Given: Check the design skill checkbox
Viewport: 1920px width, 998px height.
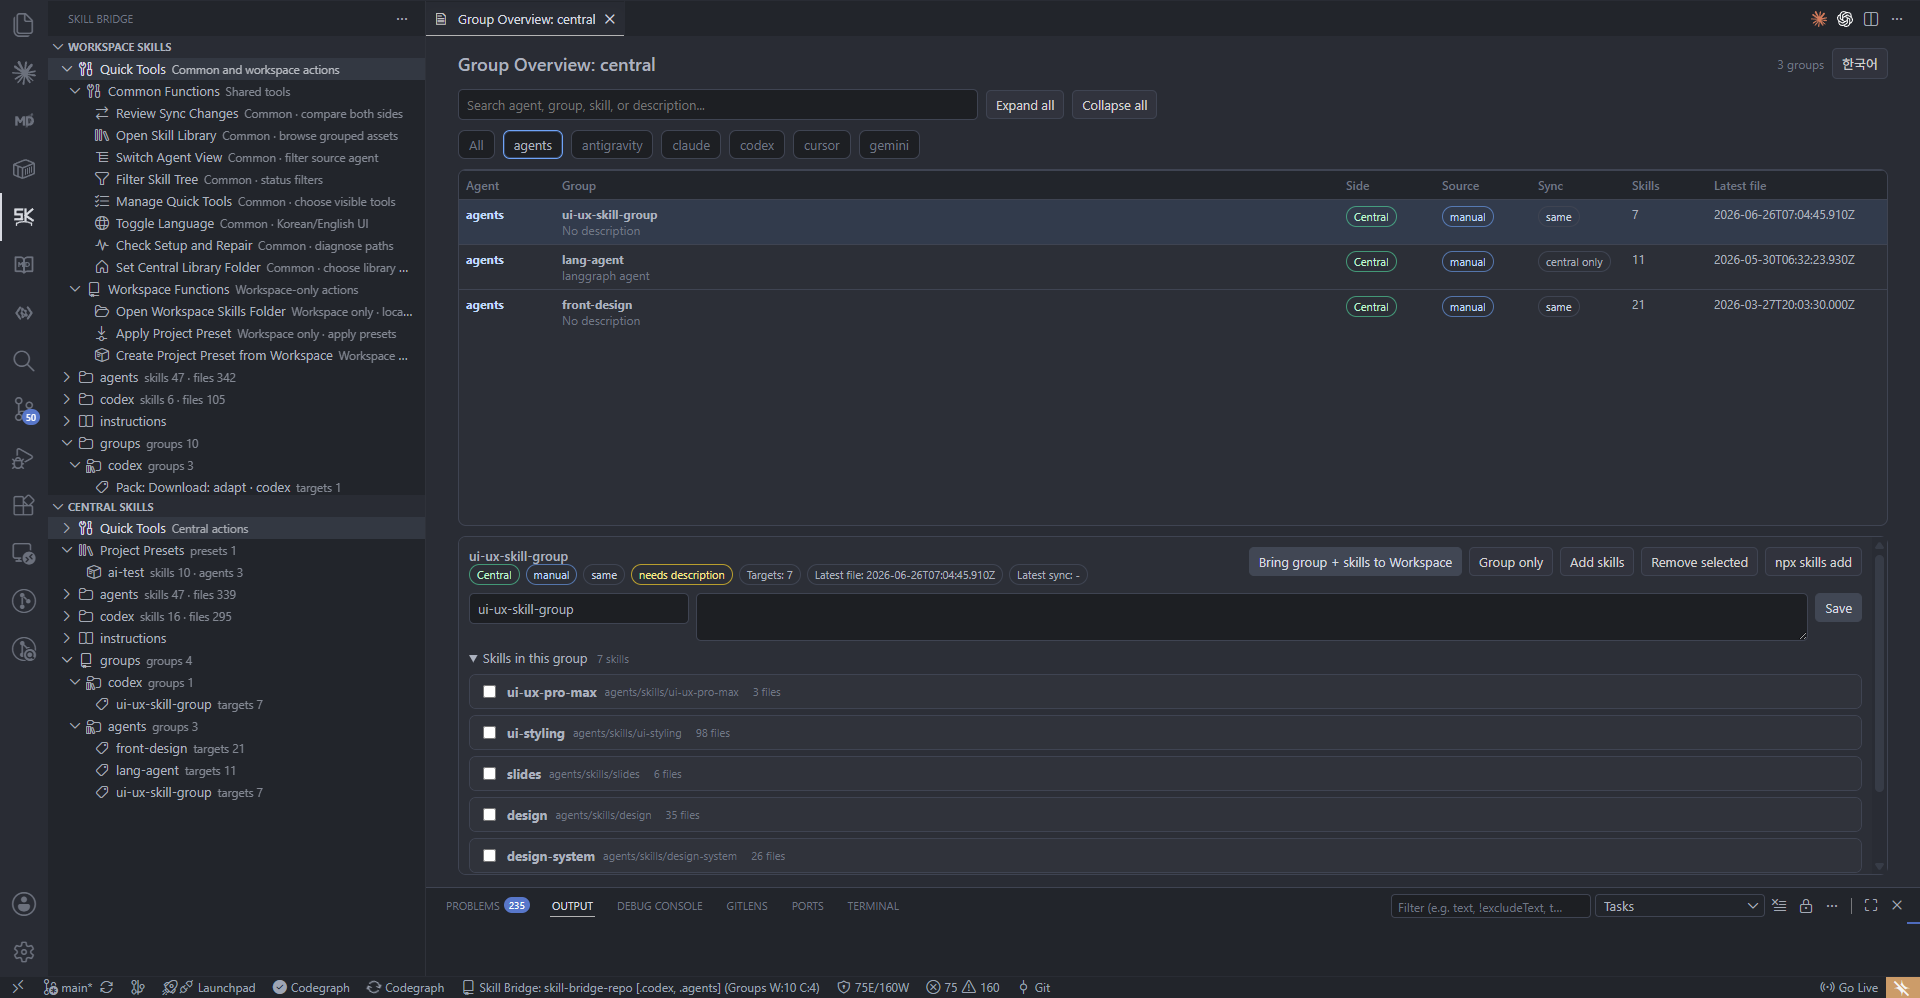Looking at the screenshot, I should [x=489, y=814].
